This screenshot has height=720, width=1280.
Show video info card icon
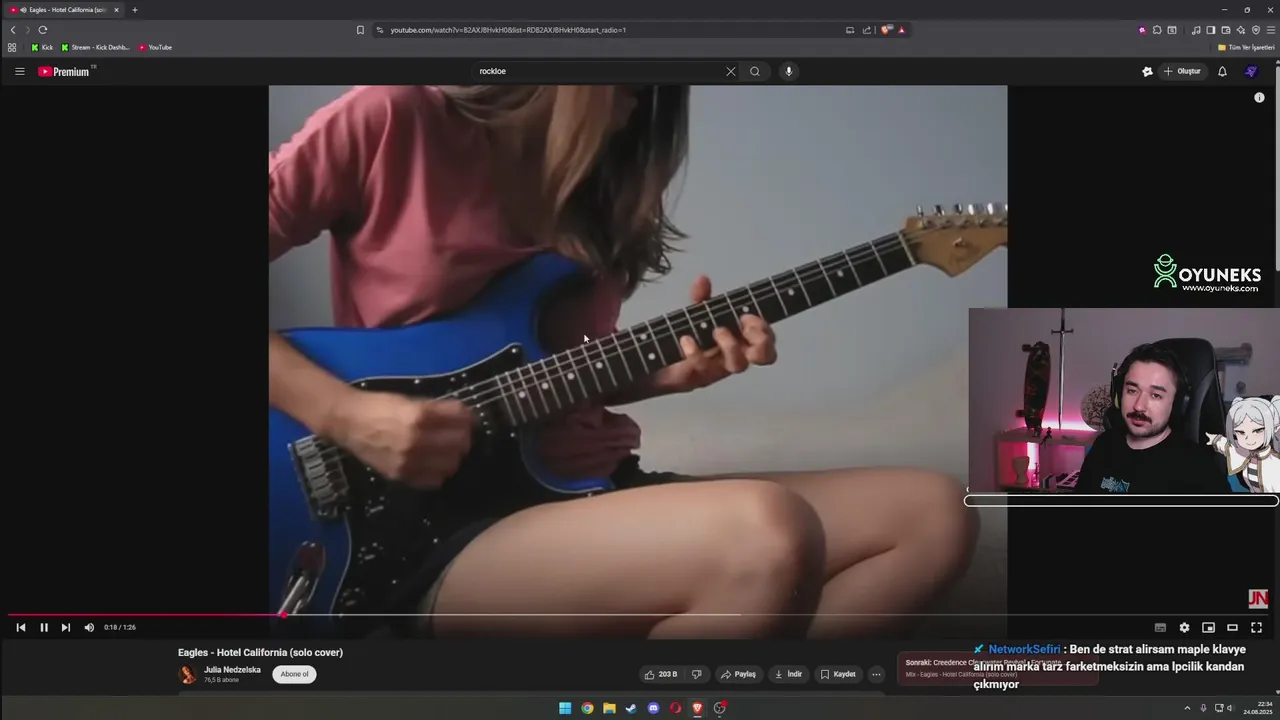coord(1259,97)
